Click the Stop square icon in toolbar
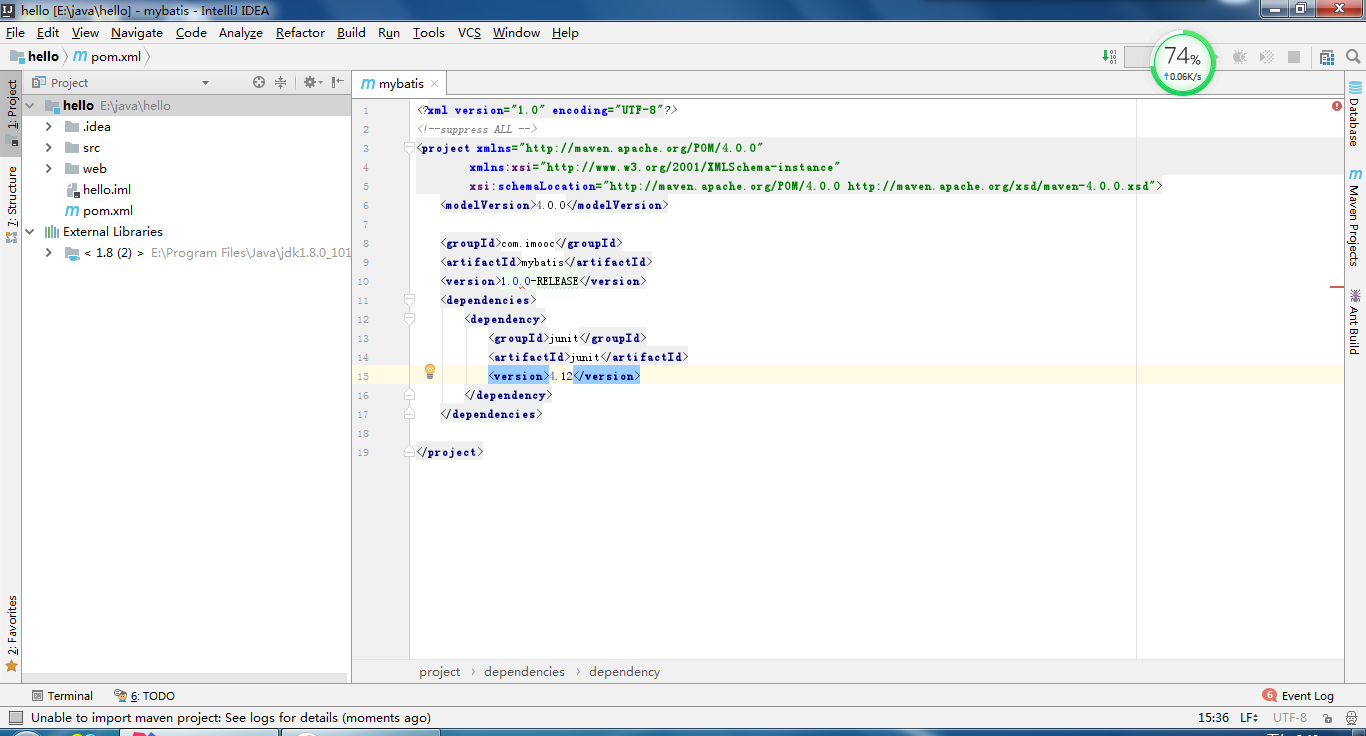Viewport: 1366px width, 736px height. click(1294, 57)
